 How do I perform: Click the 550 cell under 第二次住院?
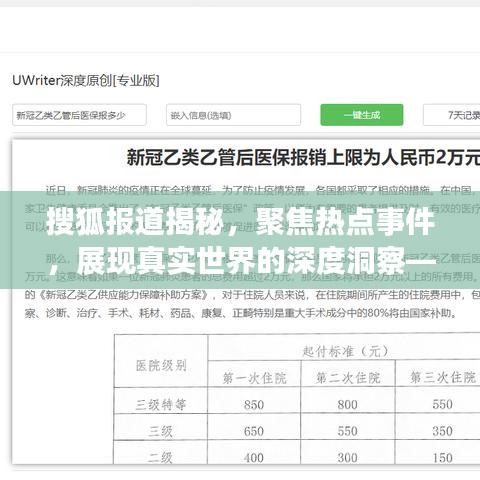click(348, 431)
